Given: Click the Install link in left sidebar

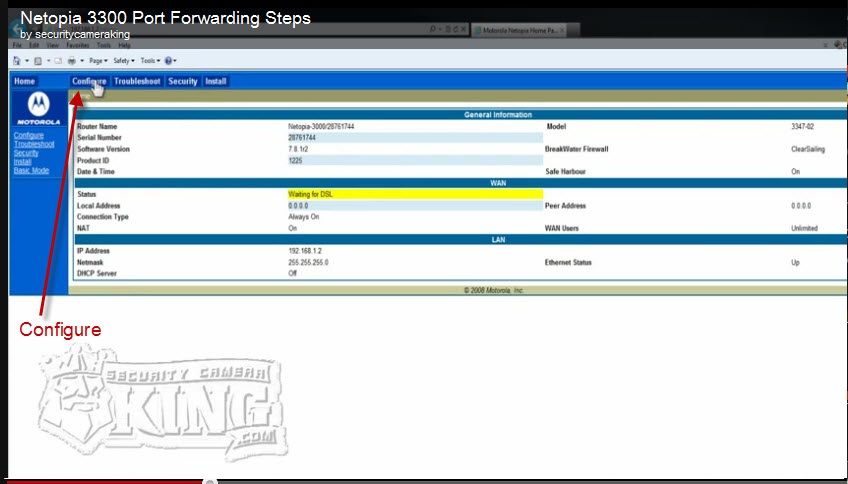Looking at the screenshot, I should [x=22, y=162].
